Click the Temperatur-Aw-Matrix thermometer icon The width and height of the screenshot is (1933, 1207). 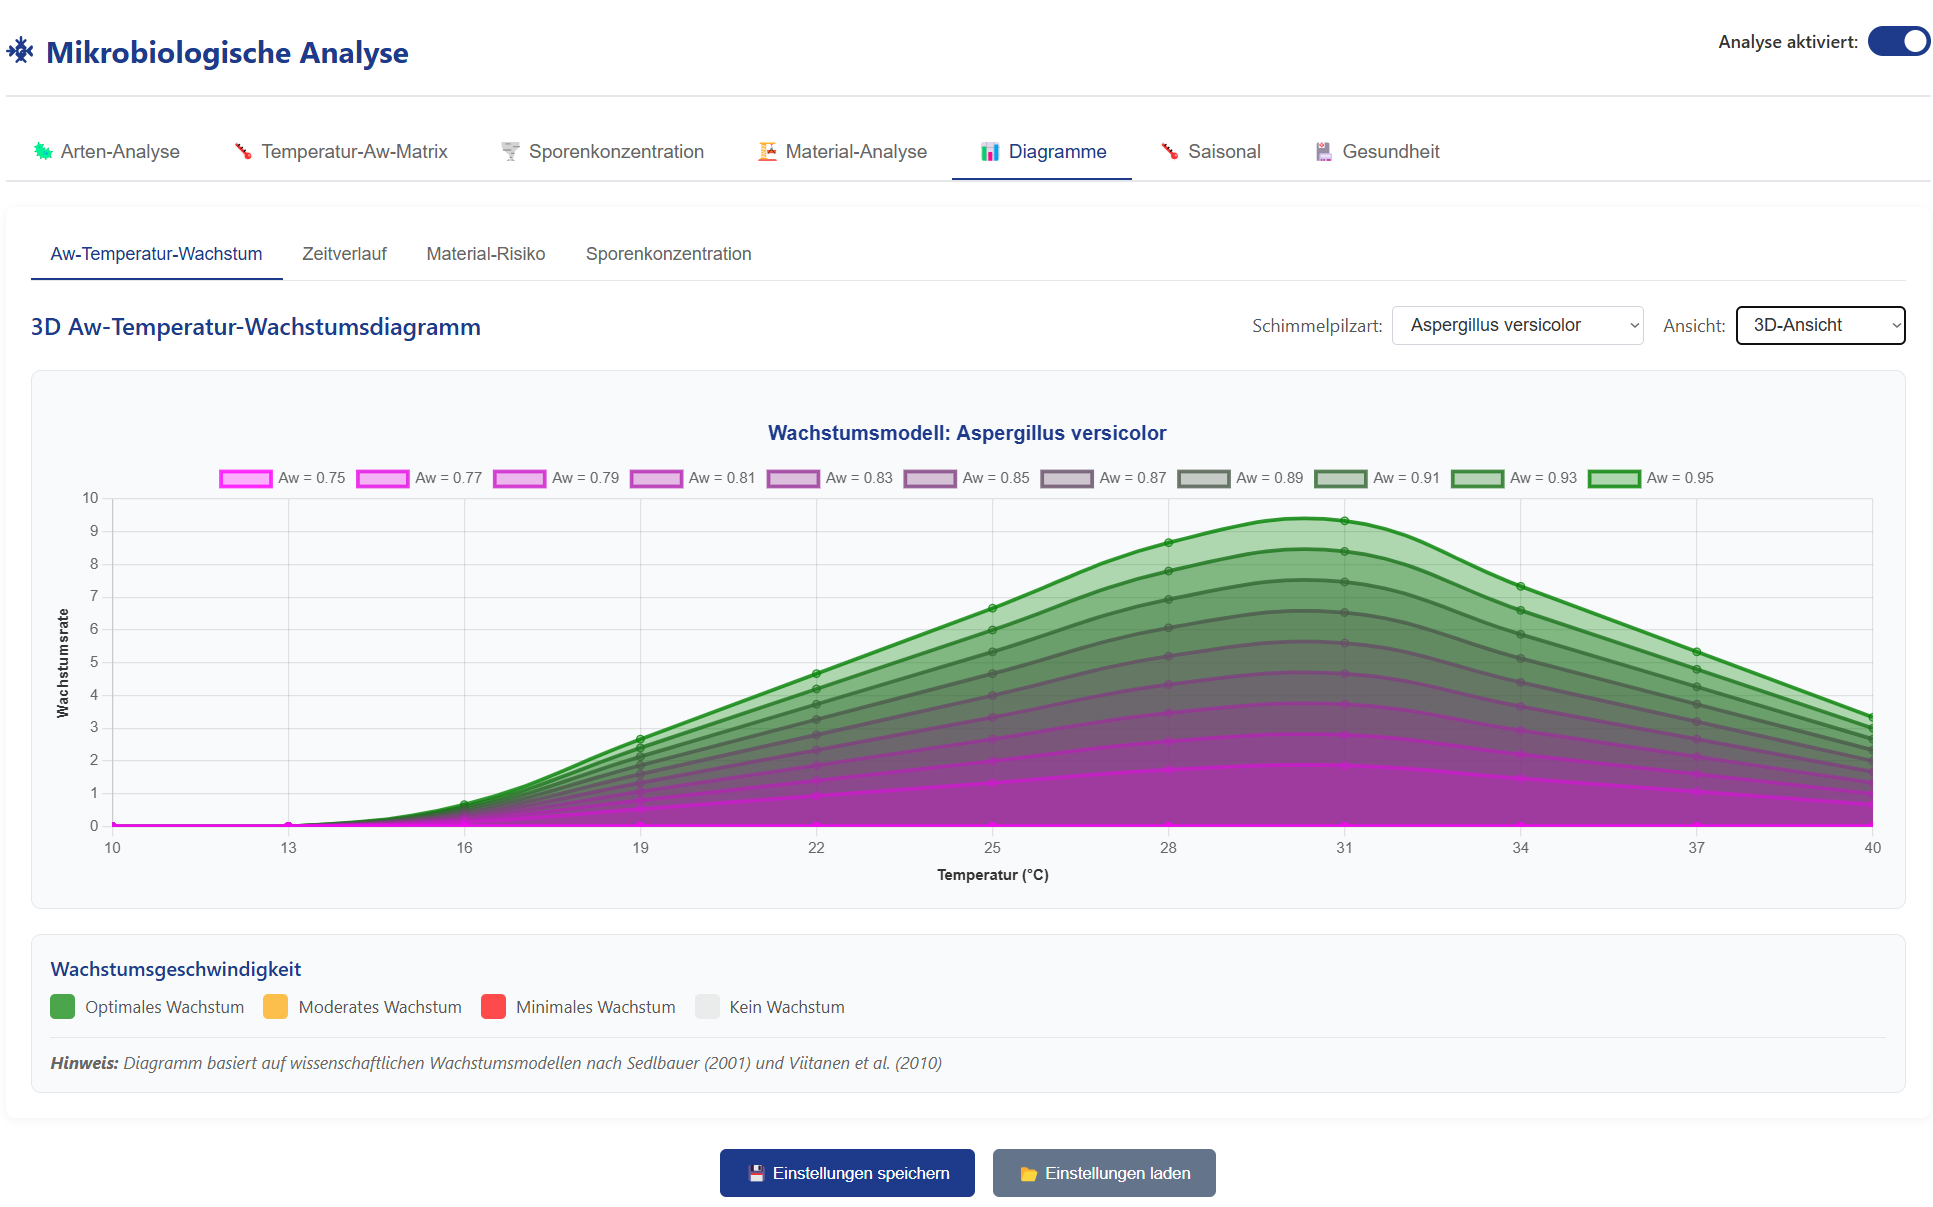pyautogui.click(x=243, y=151)
